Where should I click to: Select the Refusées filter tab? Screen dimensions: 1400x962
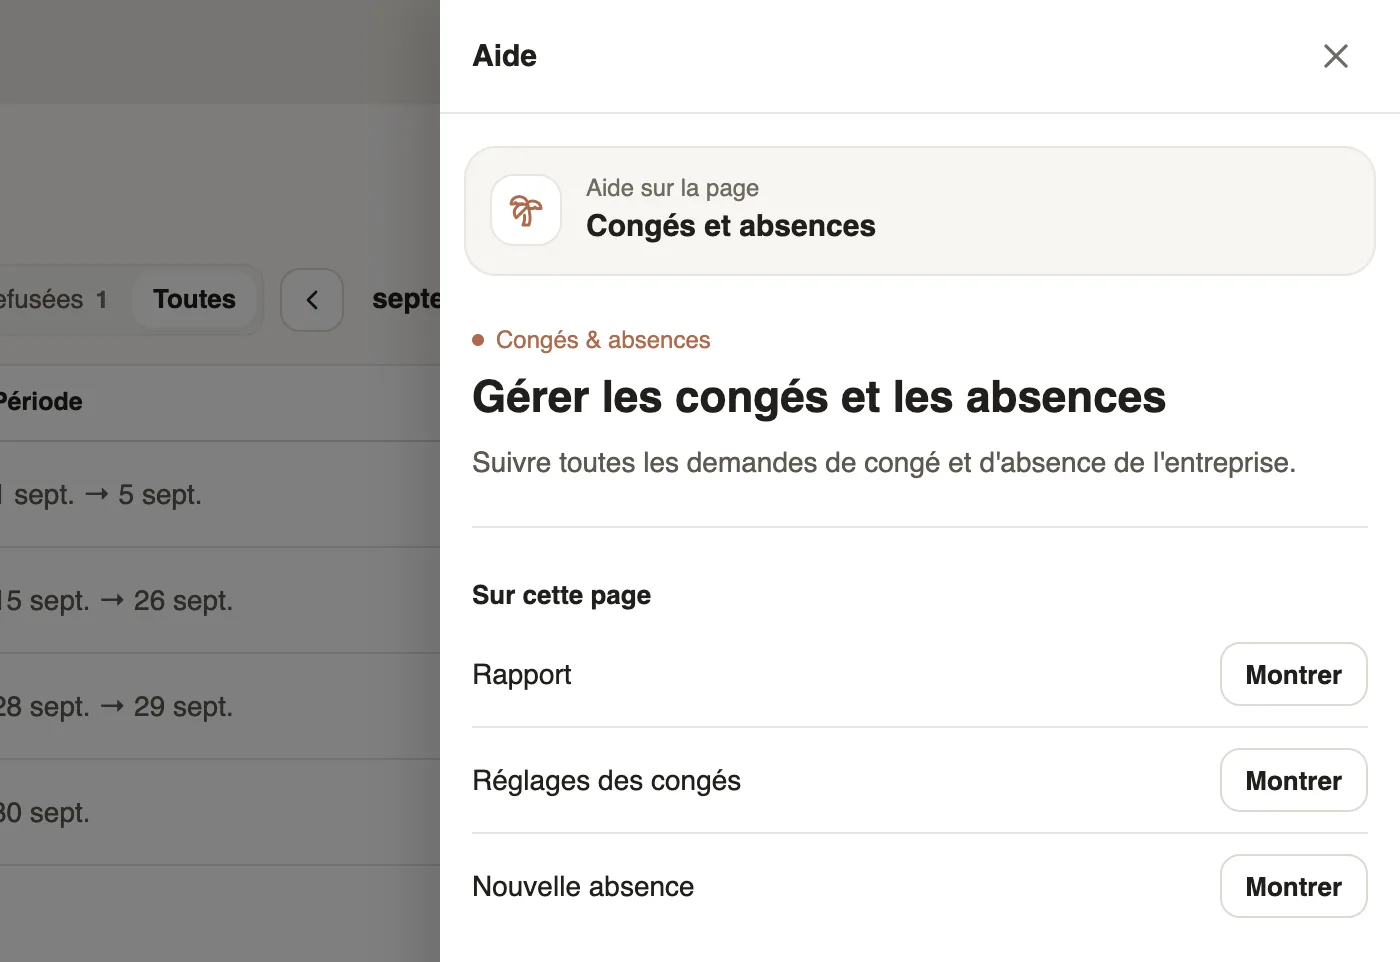pos(54,300)
